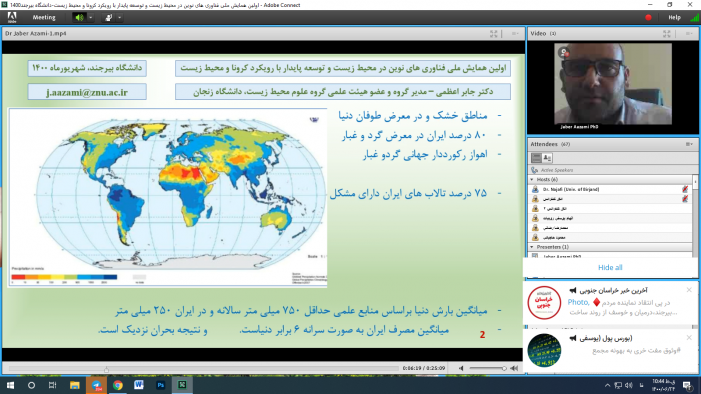Viewport: 701px width, 394px height.
Task: Maximize the Dr Jaber Azami-1.mp4 share pod
Action: (494, 34)
